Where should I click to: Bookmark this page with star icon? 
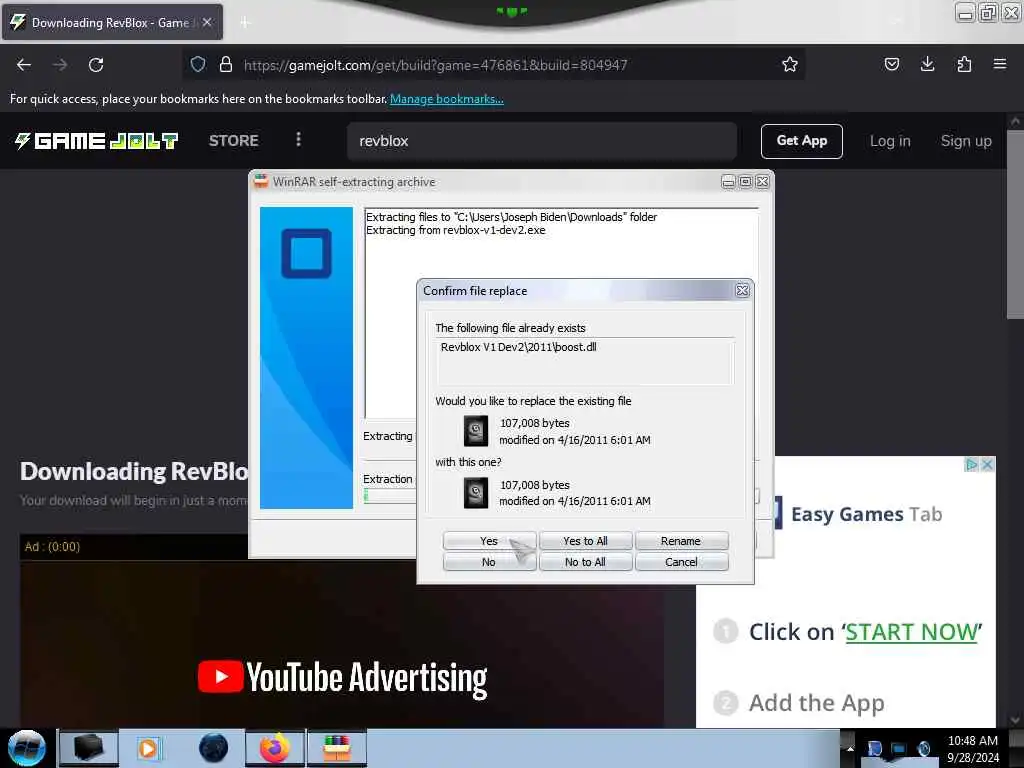click(790, 64)
